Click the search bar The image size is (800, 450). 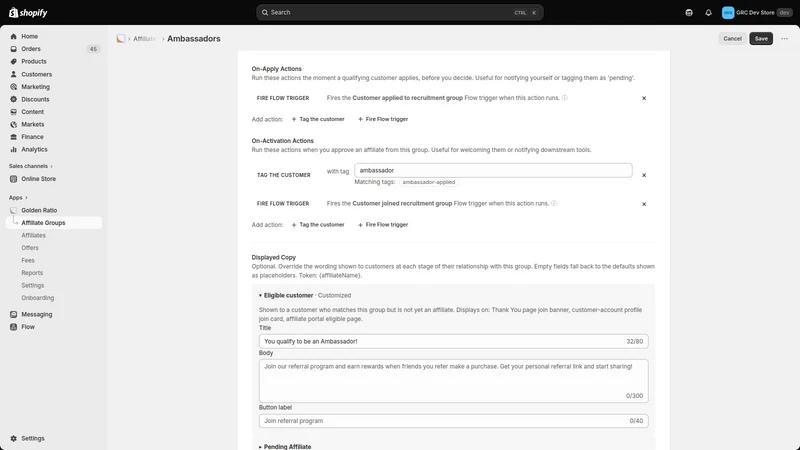pyautogui.click(x=399, y=13)
